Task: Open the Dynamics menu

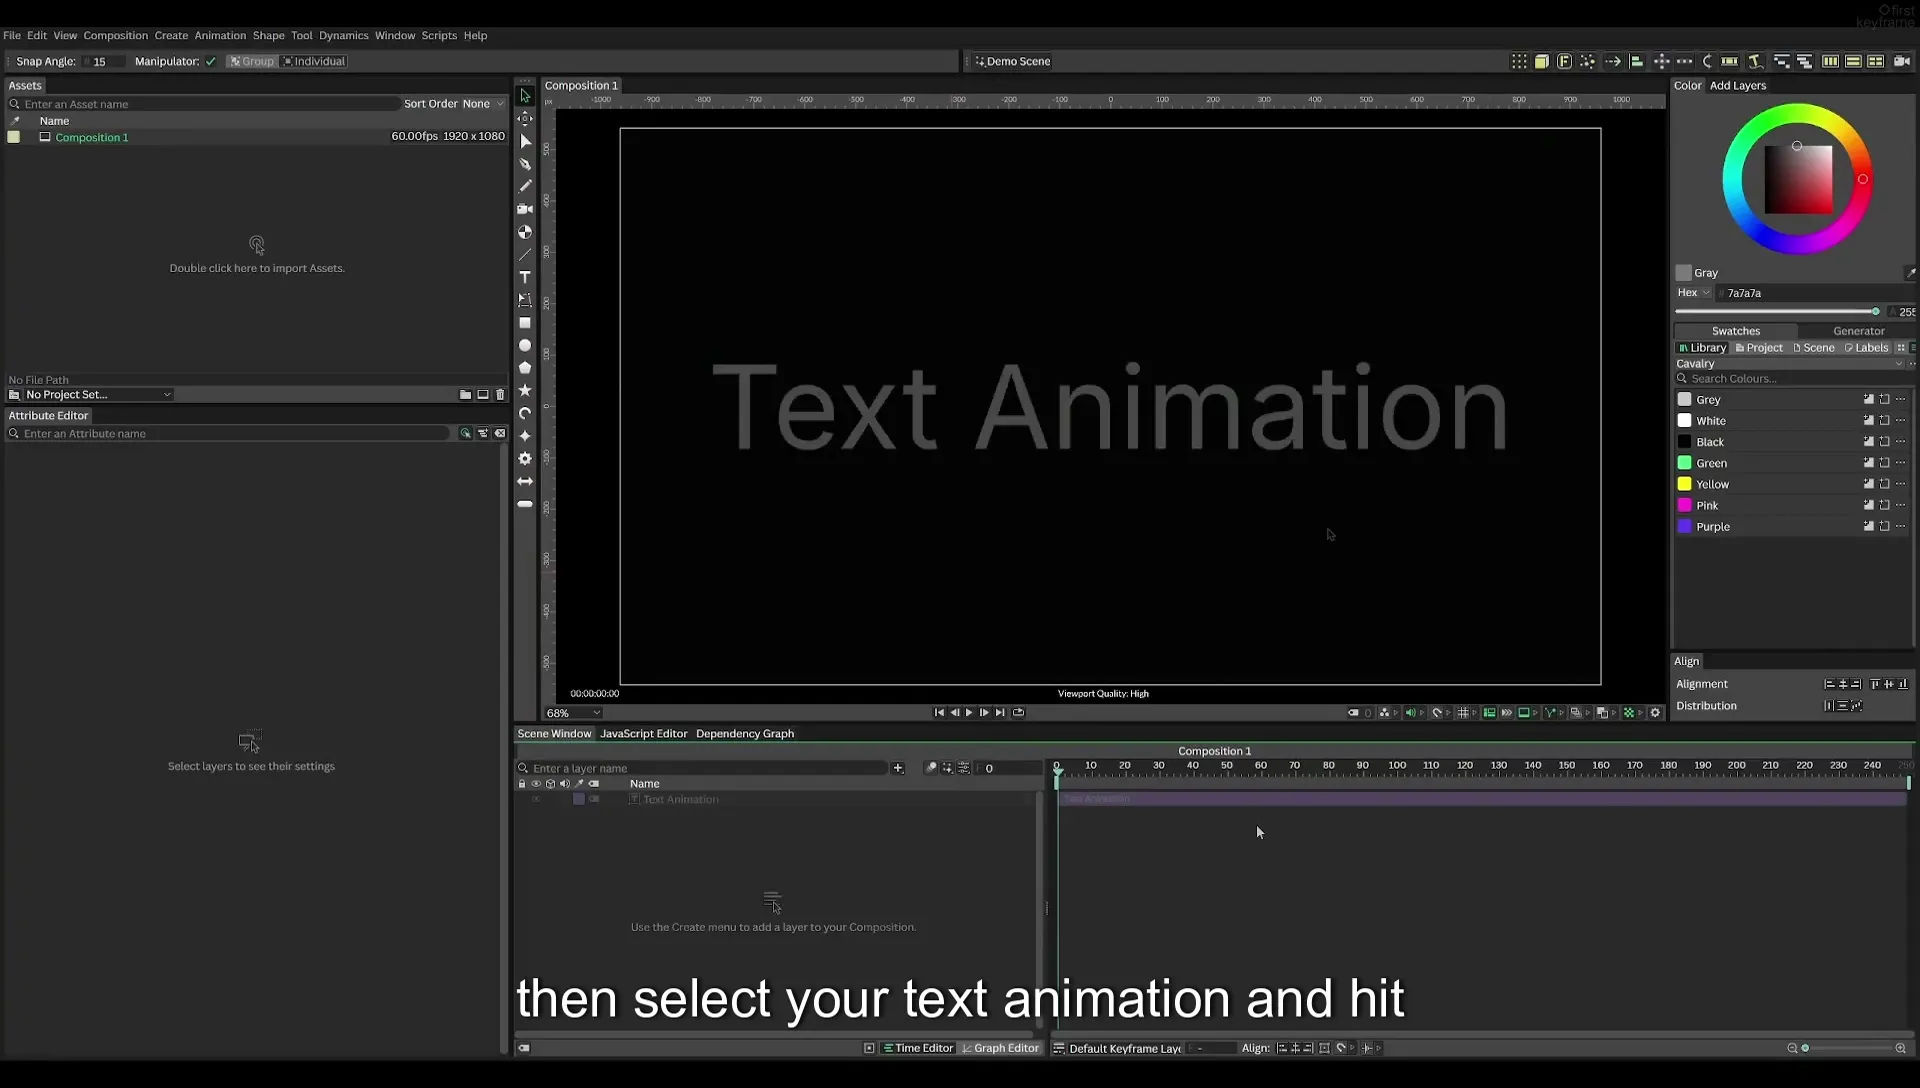Action: coord(343,36)
